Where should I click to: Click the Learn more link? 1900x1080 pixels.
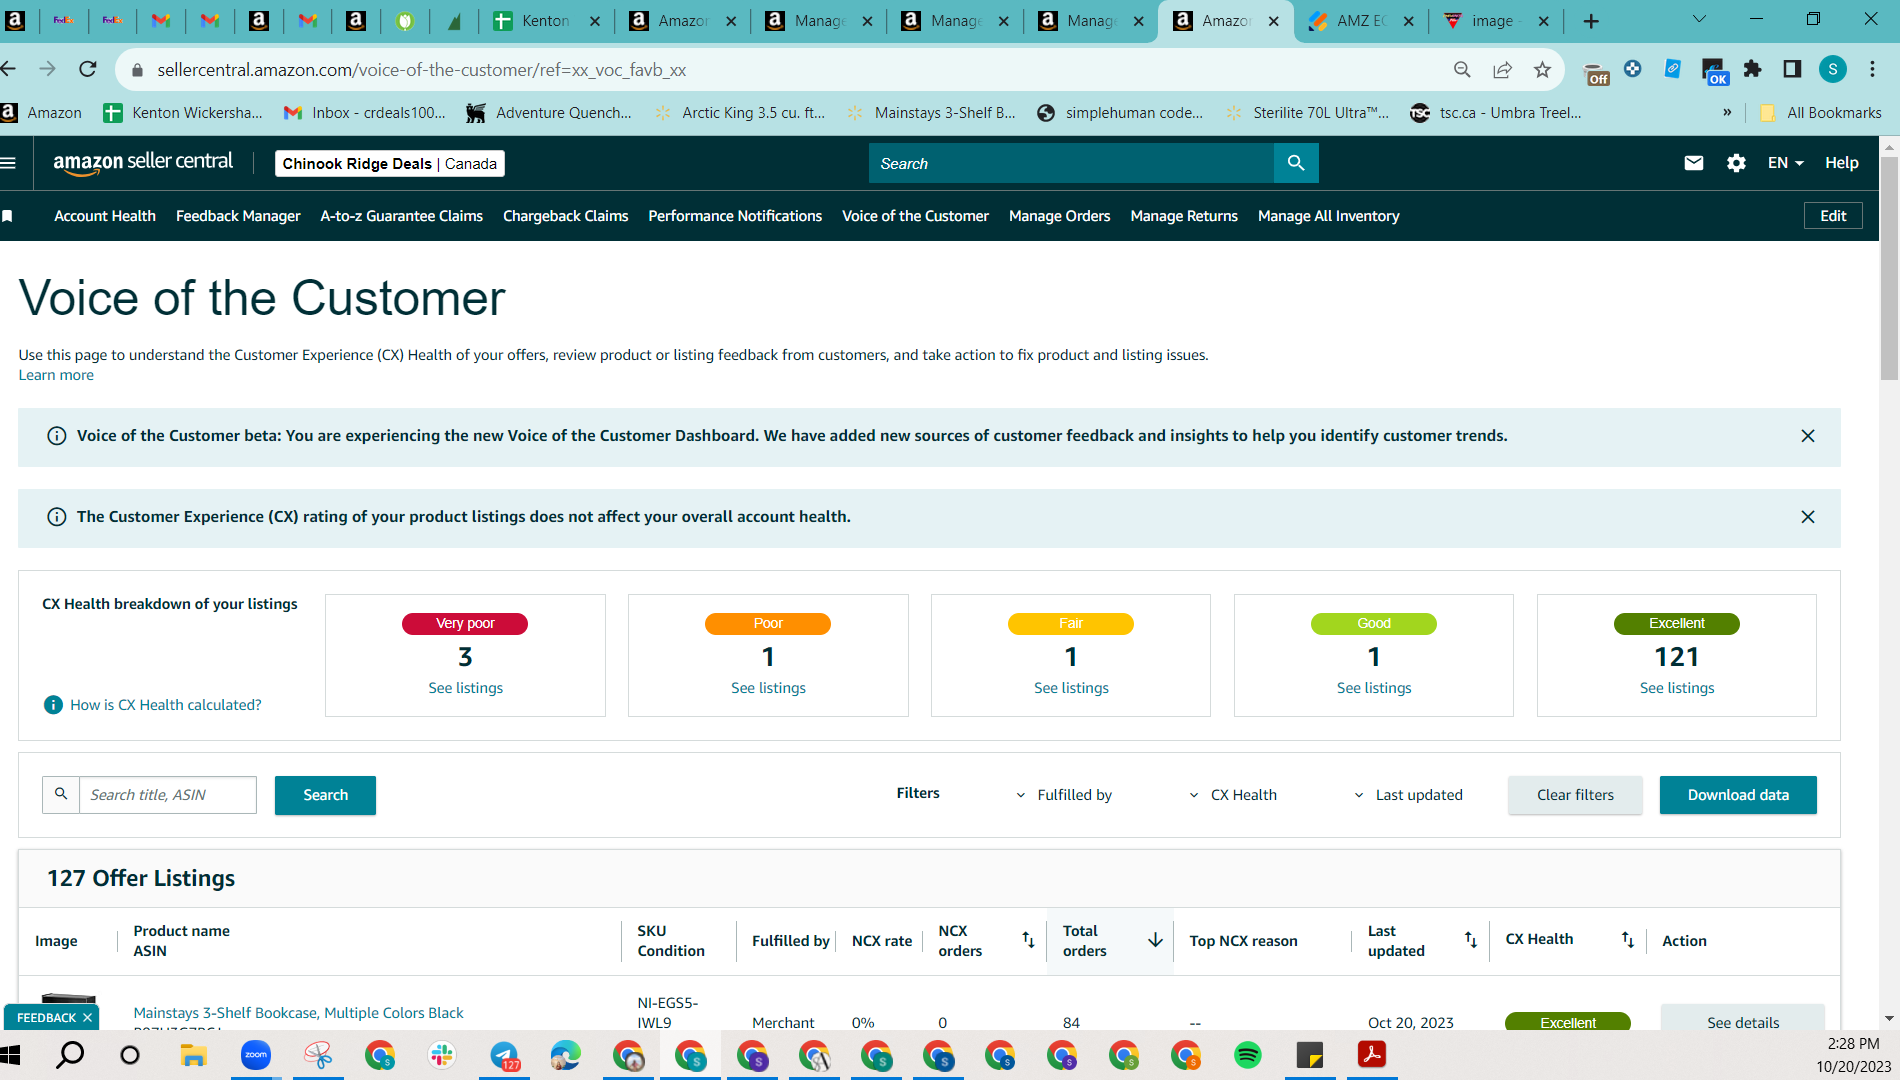tap(56, 375)
